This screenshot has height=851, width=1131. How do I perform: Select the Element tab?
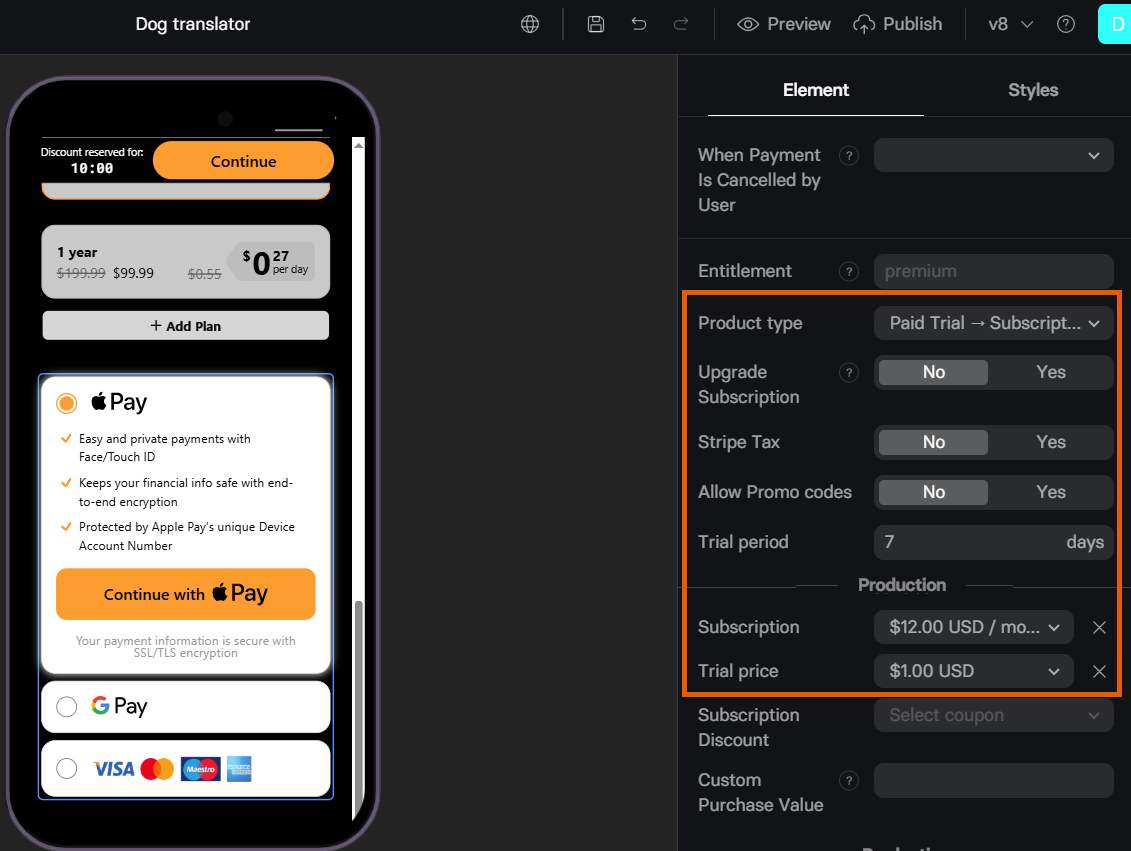(816, 90)
